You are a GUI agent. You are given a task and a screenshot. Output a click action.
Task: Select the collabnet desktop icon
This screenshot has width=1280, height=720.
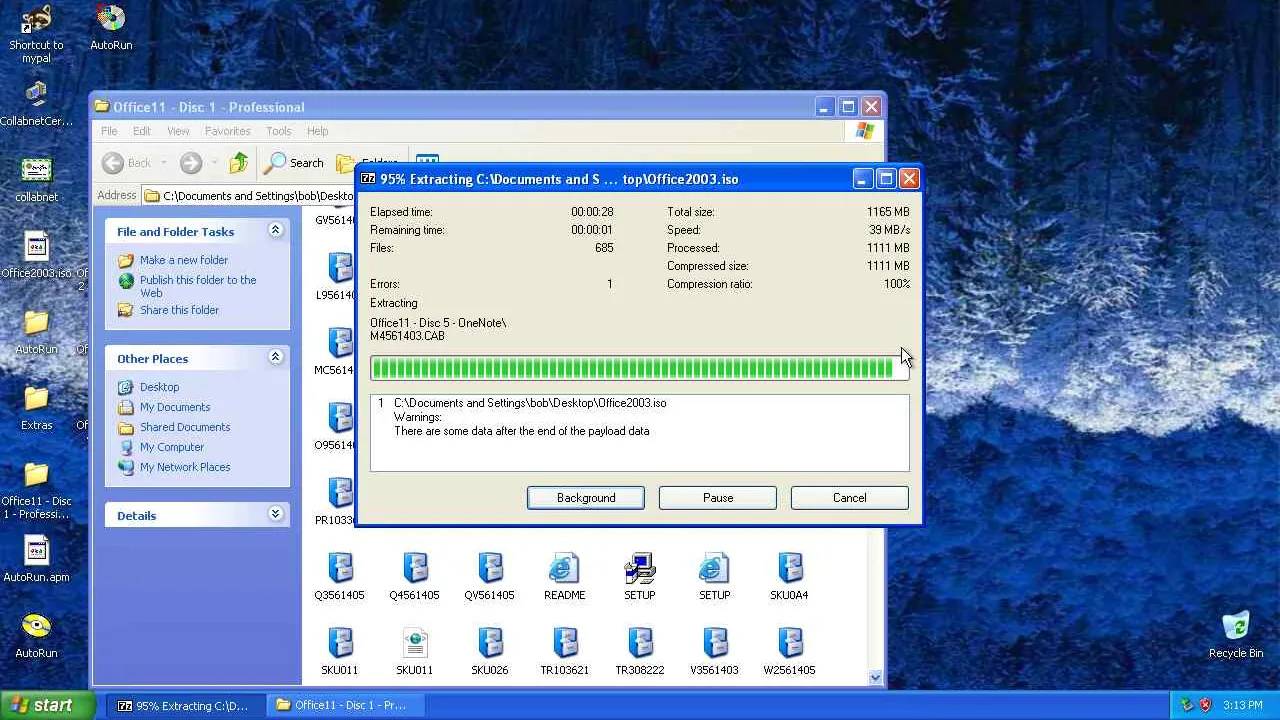click(x=36, y=180)
